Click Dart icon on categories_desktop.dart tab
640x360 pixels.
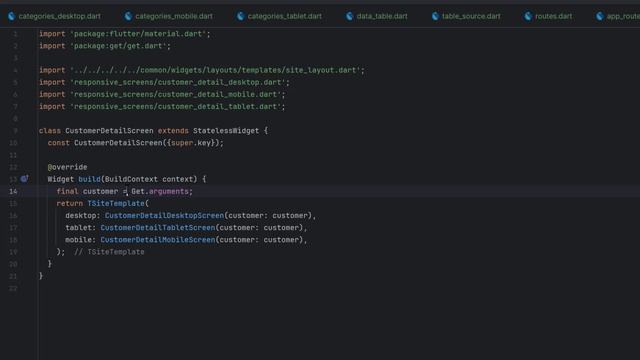(x=11, y=16)
